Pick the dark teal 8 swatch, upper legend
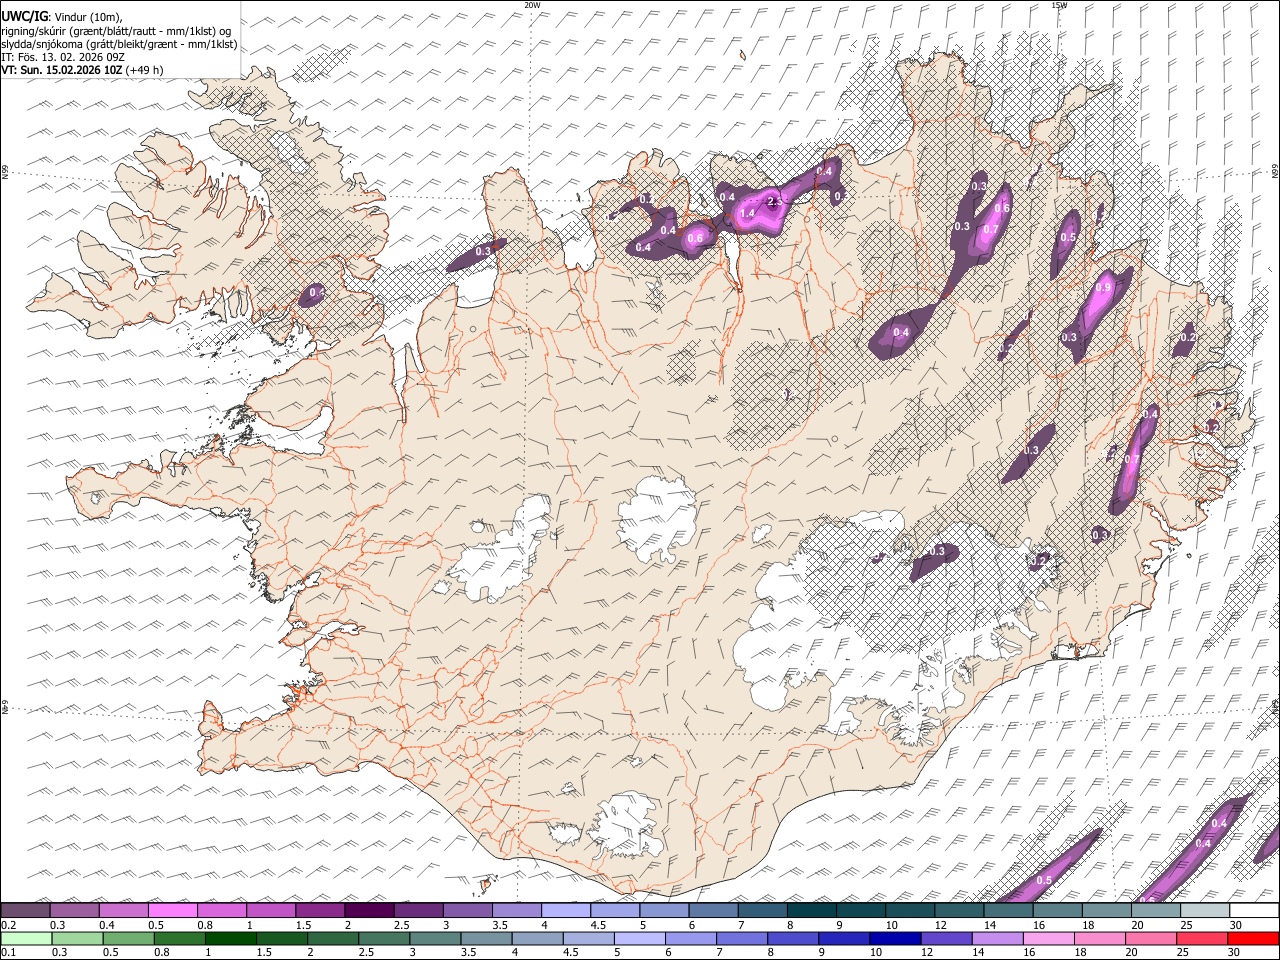This screenshot has height=960, width=1280. coord(811,911)
